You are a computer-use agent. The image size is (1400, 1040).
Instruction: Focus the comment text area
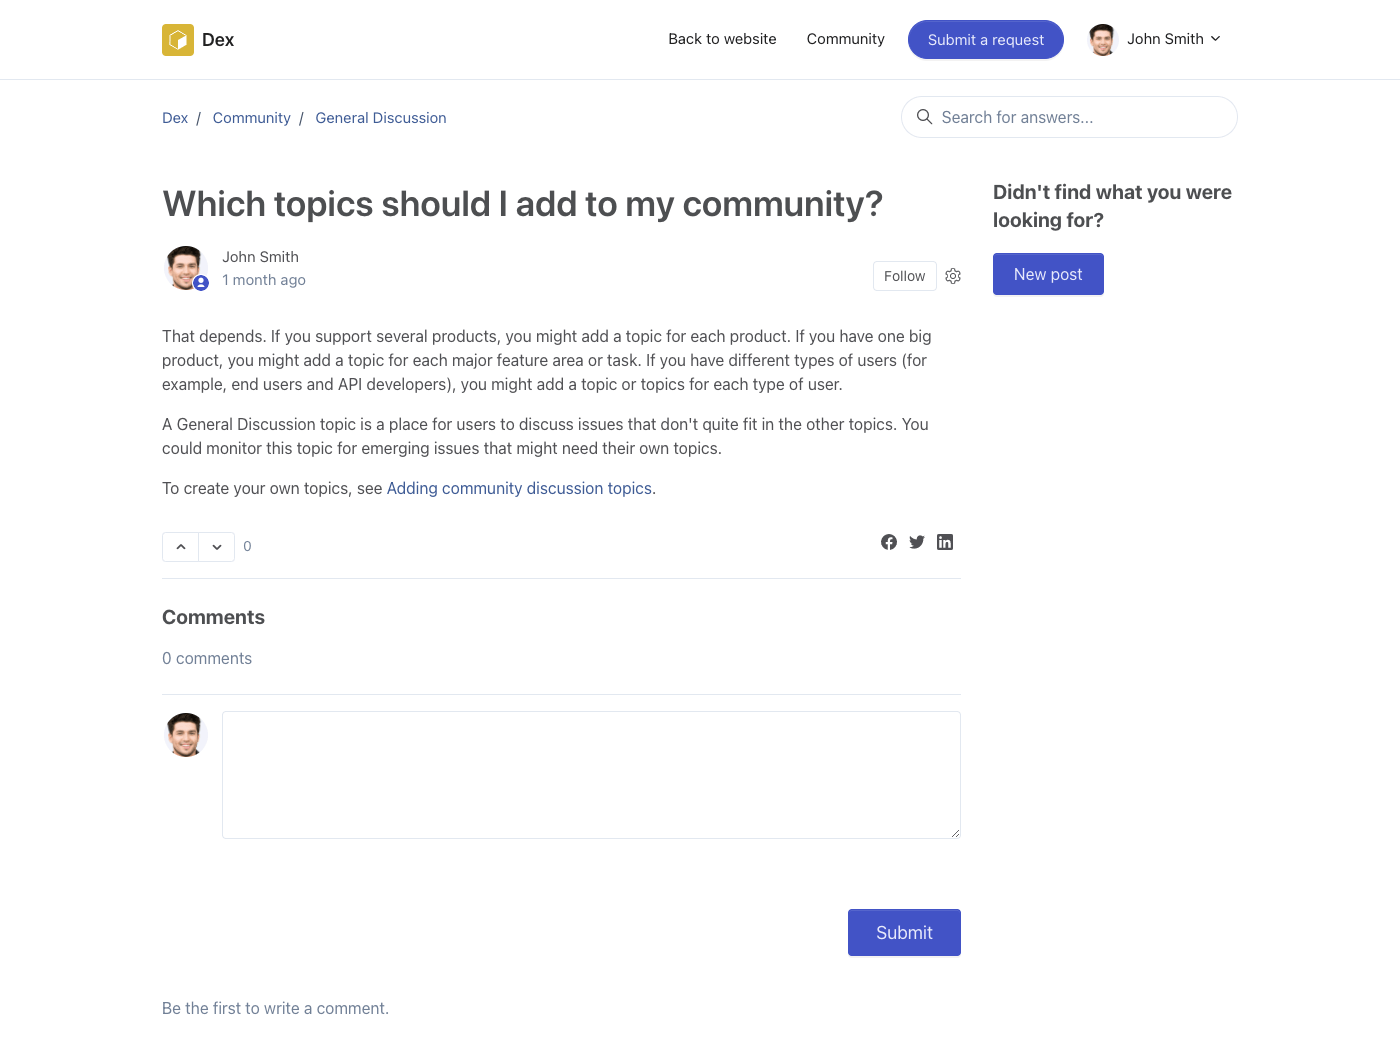click(591, 775)
